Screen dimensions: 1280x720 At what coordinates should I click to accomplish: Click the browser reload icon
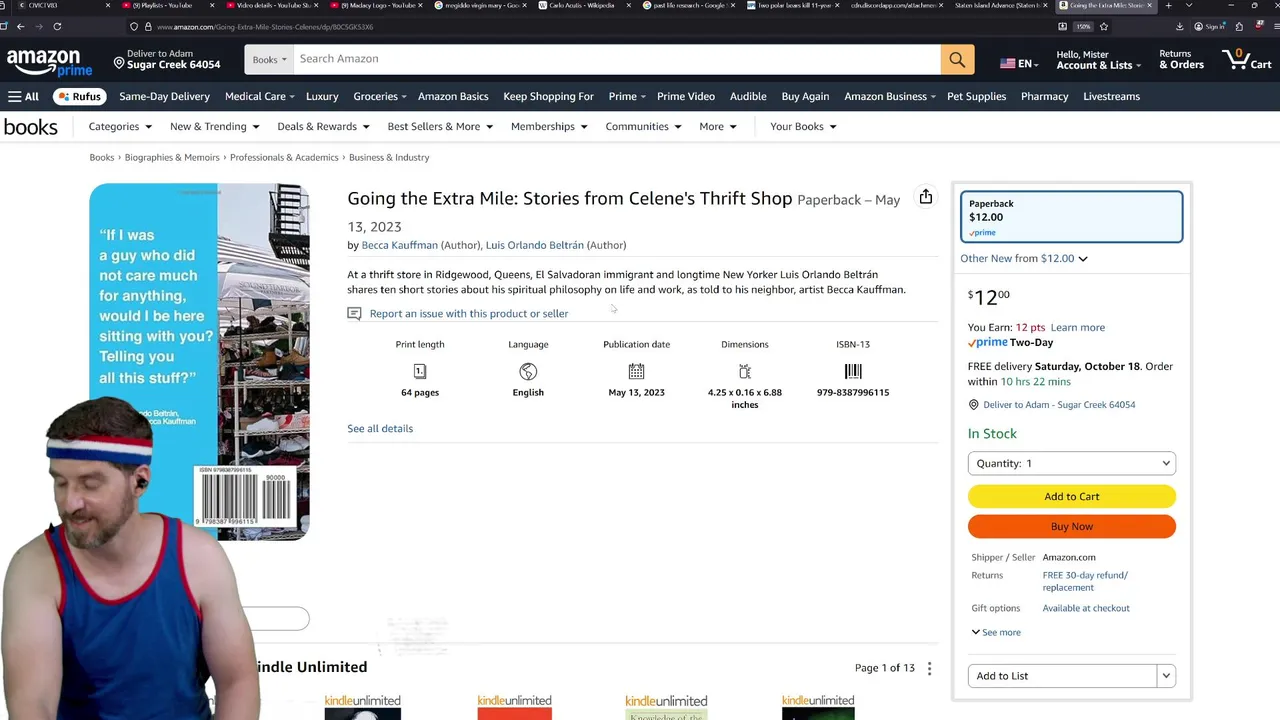click(57, 26)
